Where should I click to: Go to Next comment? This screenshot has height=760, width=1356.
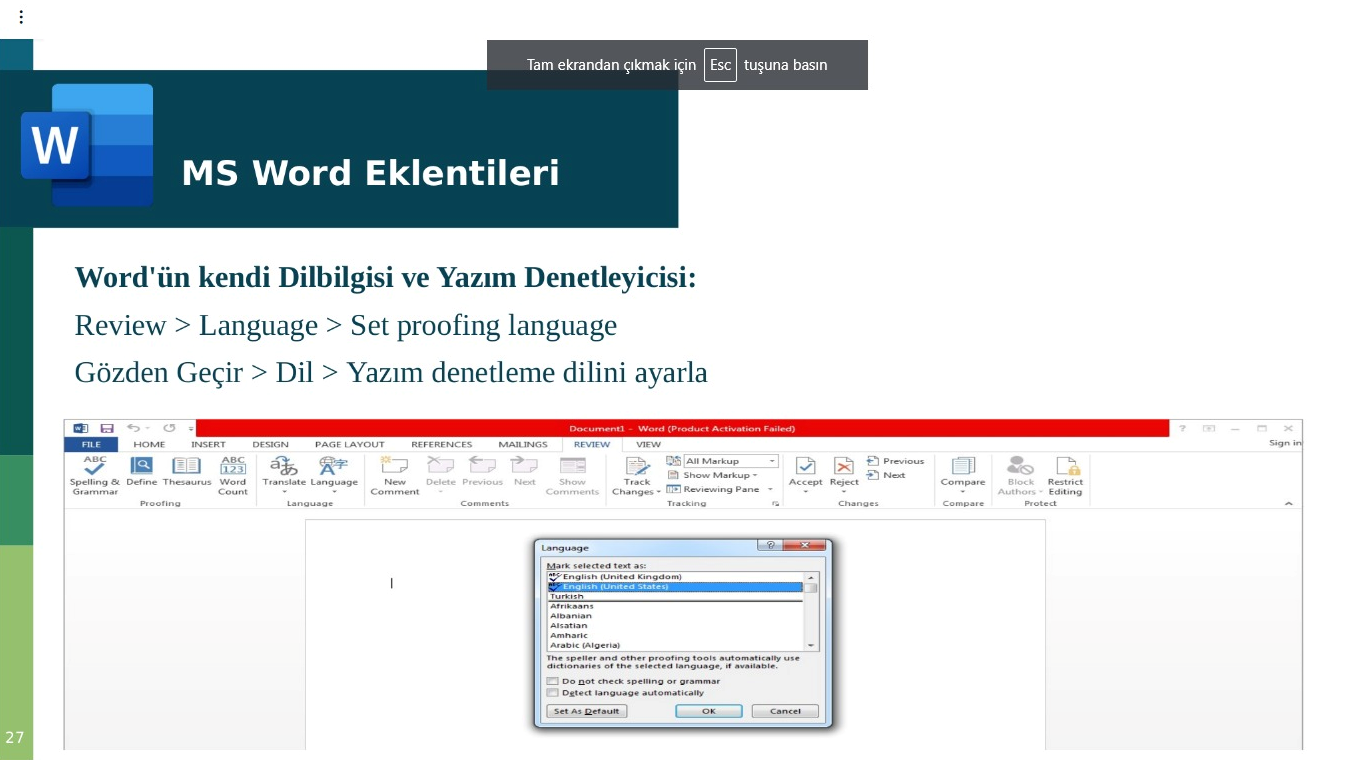525,472
